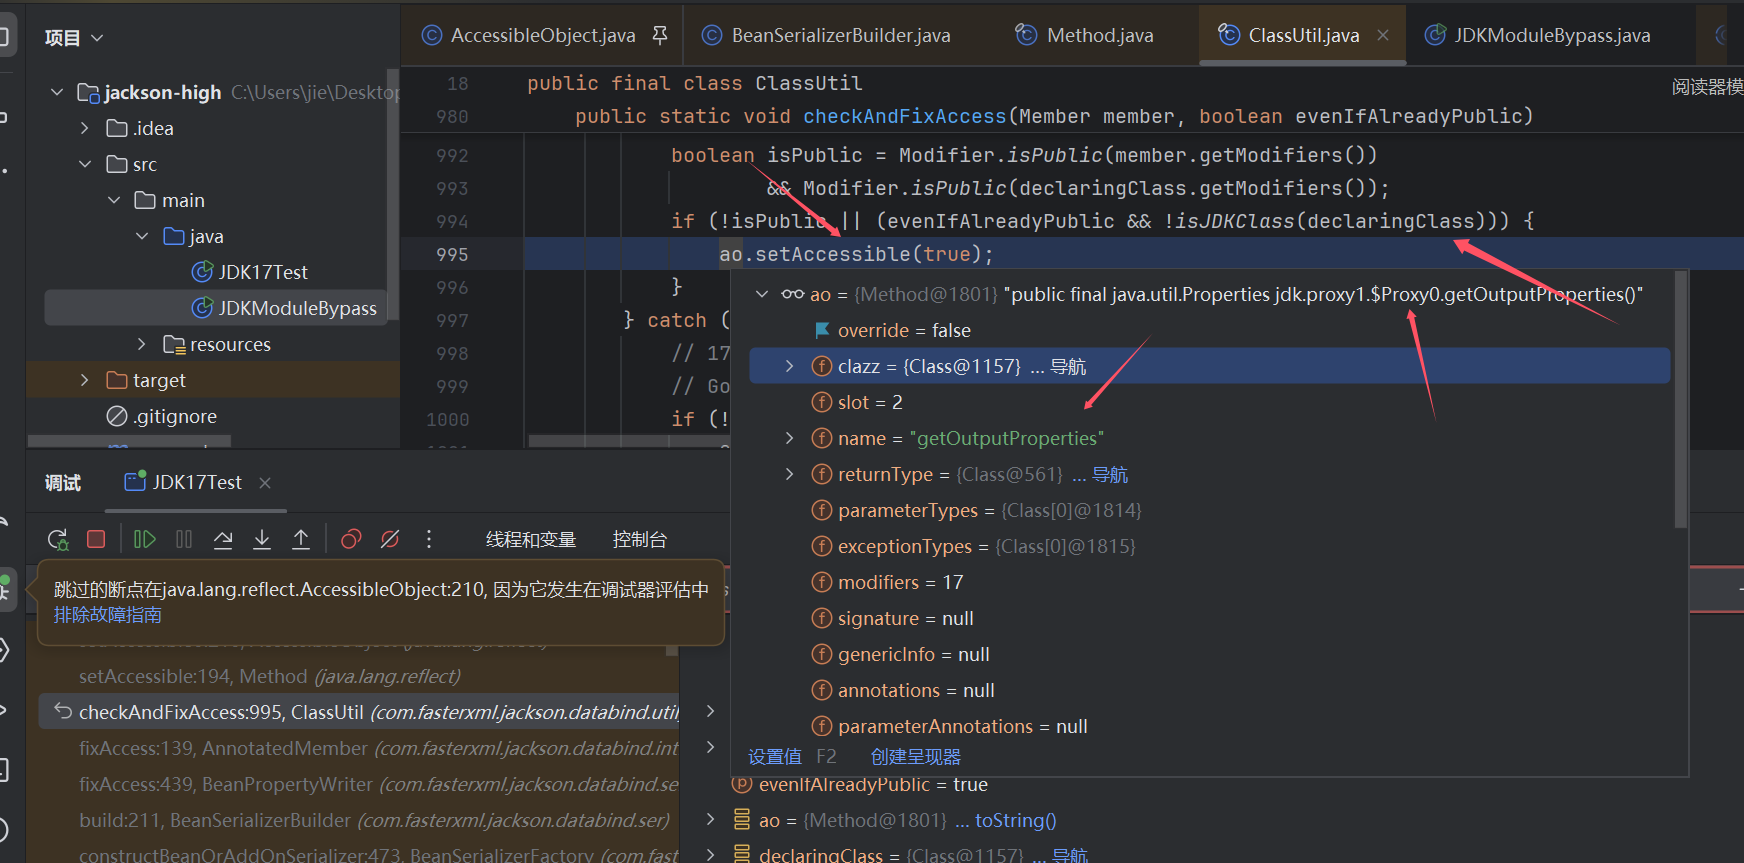Screen dimensions: 1744x863
Task: Click the Step Over debug icon
Action: coord(223,540)
